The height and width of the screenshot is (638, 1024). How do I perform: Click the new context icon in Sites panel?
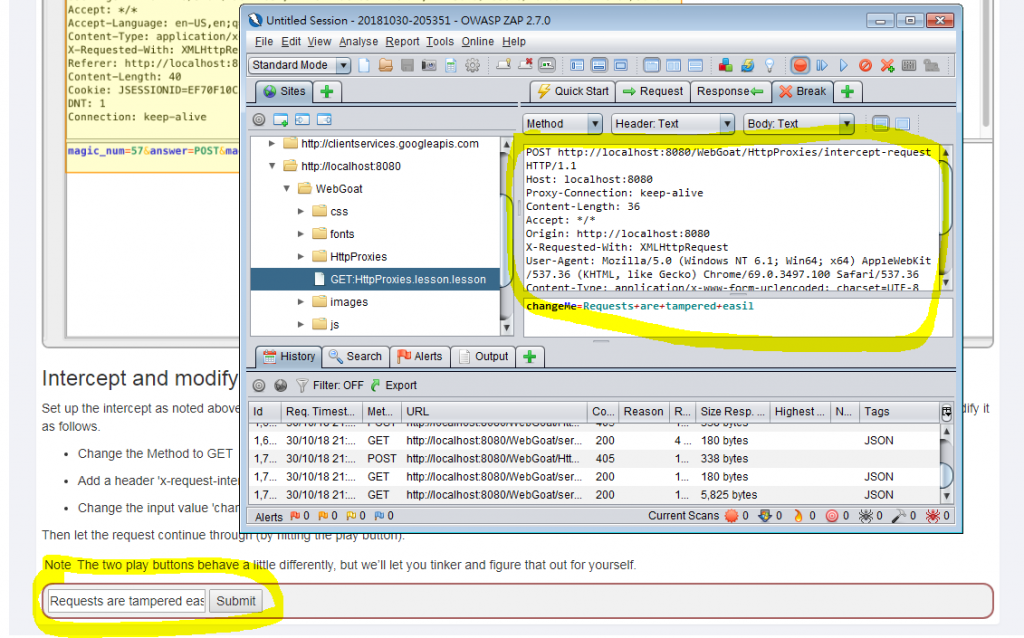(280, 120)
